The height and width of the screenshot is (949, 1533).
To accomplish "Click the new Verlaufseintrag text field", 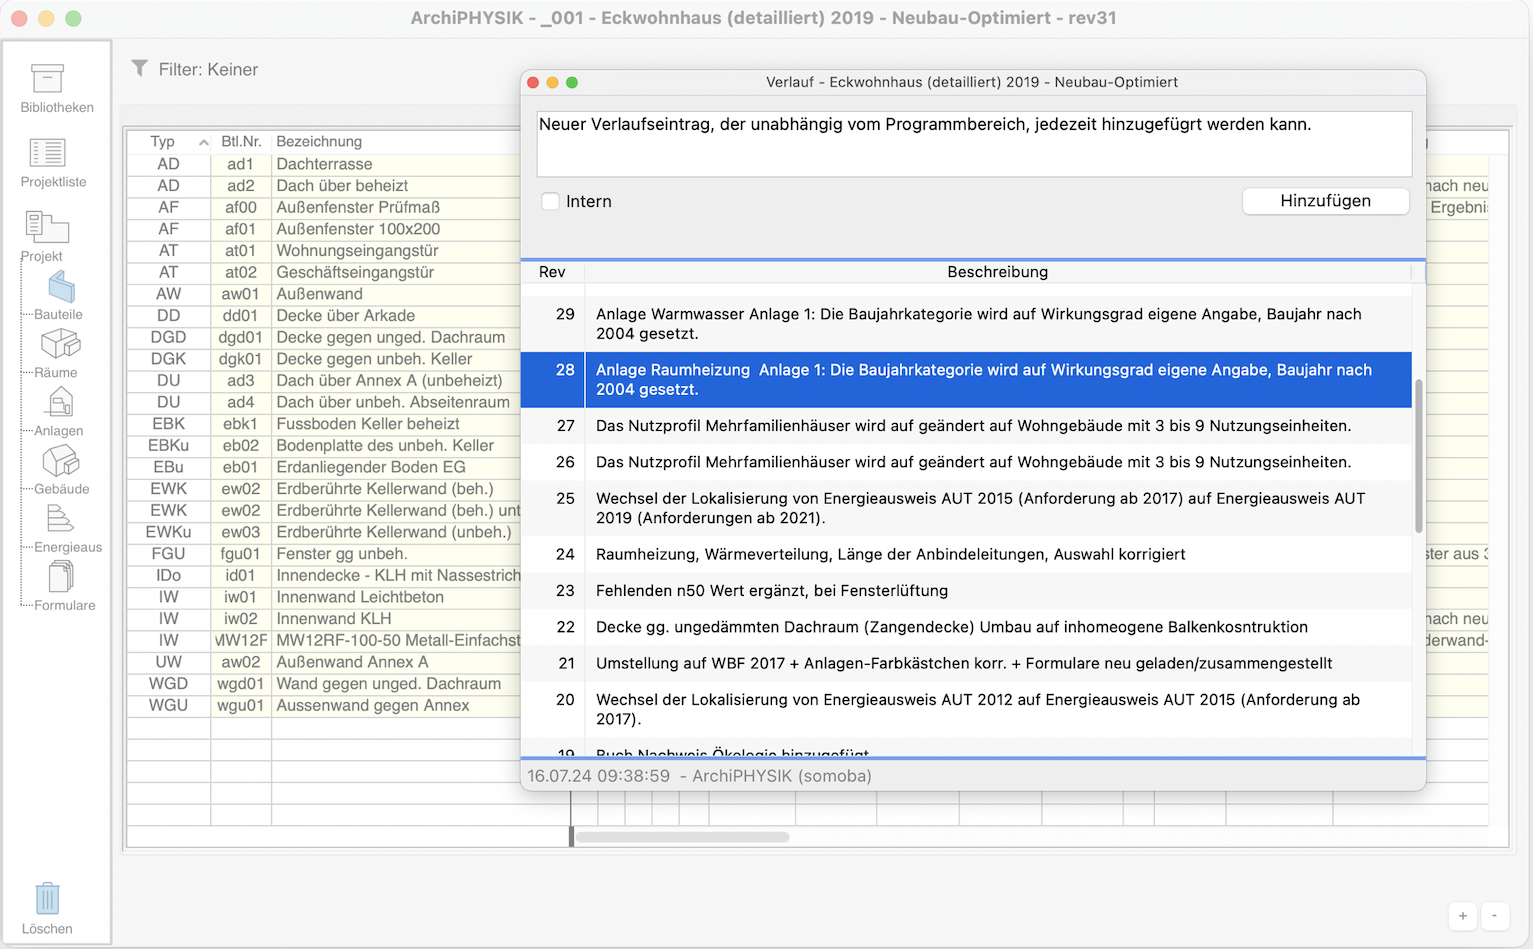I will [973, 144].
